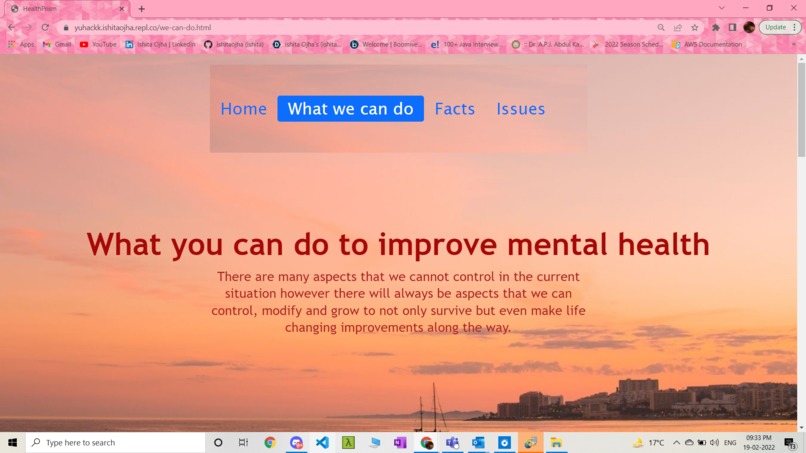The height and width of the screenshot is (453, 806).
Task: Open the Chrome profile avatar
Action: (749, 27)
